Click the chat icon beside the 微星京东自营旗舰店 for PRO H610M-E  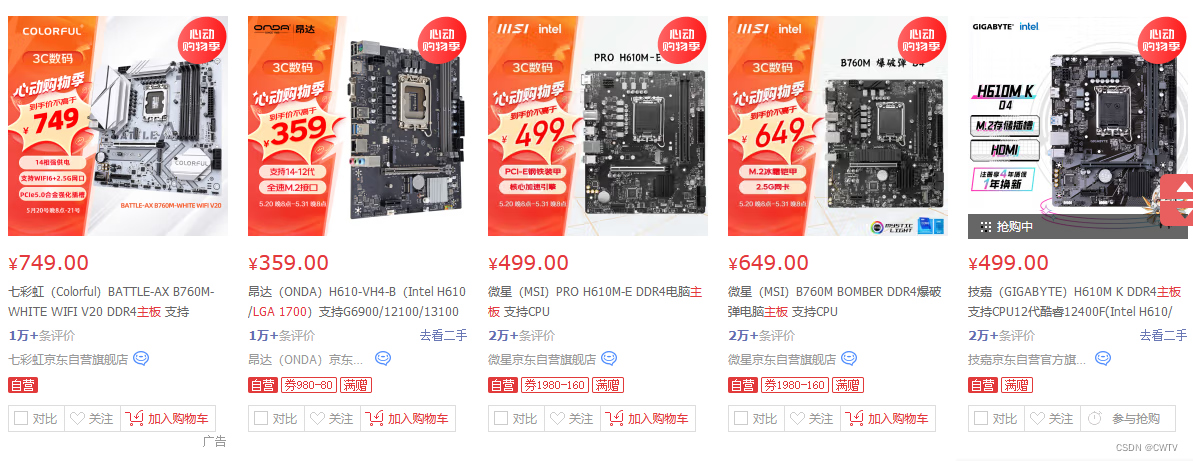[x=609, y=358]
